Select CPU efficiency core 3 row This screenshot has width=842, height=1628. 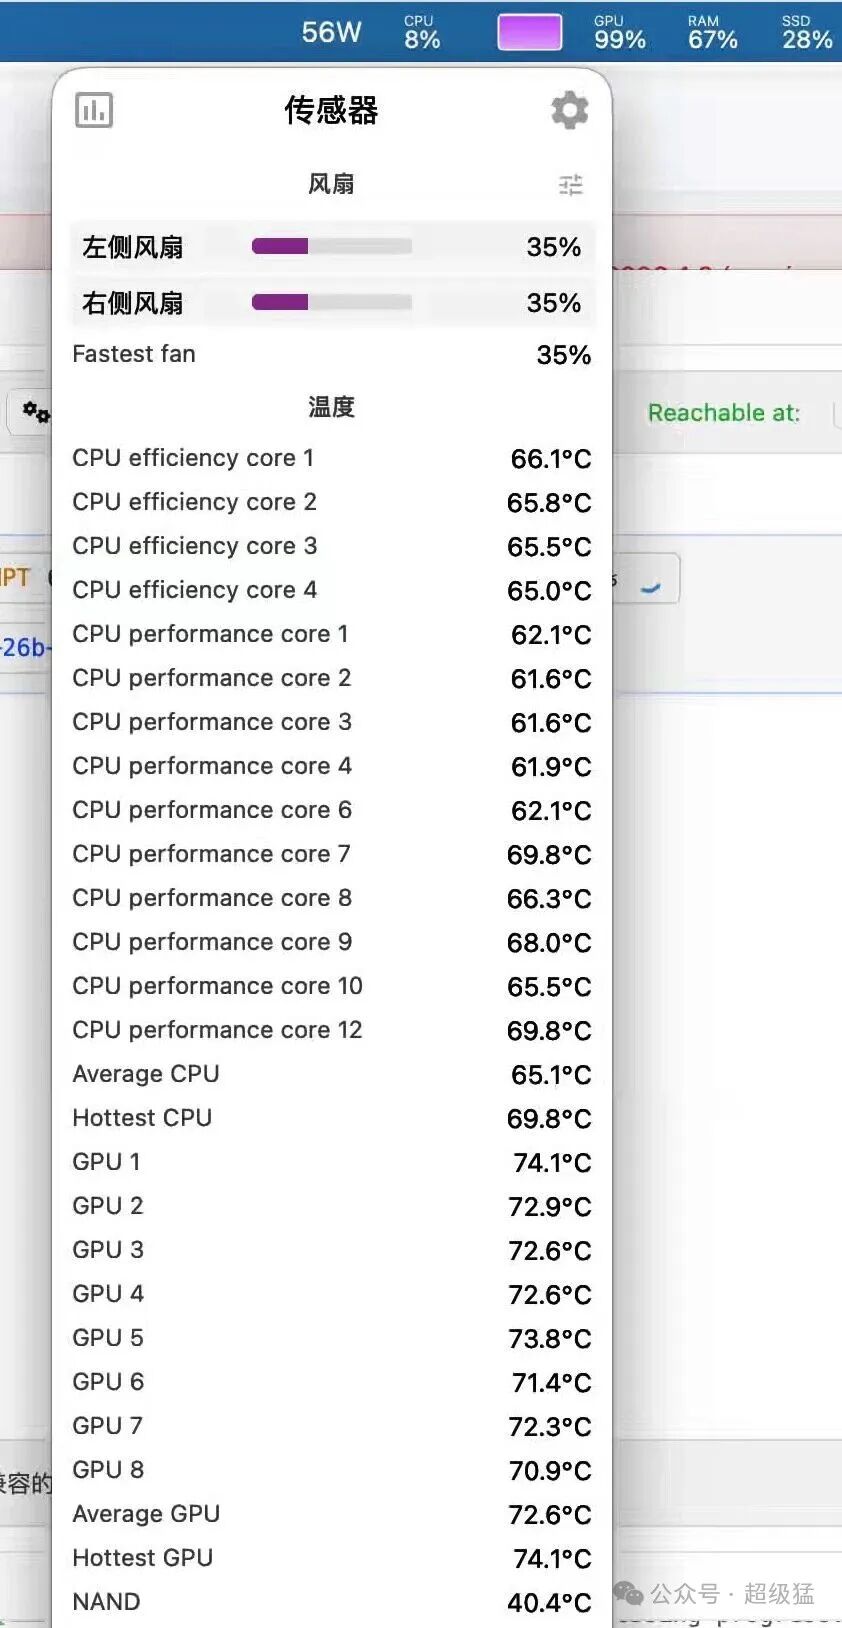point(332,546)
